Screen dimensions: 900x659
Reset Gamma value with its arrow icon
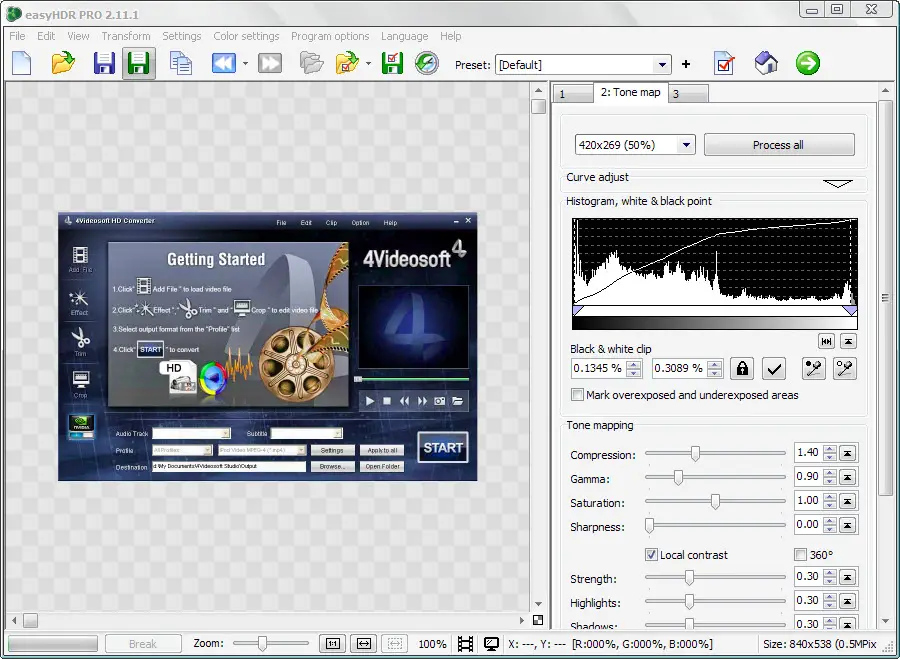[848, 477]
